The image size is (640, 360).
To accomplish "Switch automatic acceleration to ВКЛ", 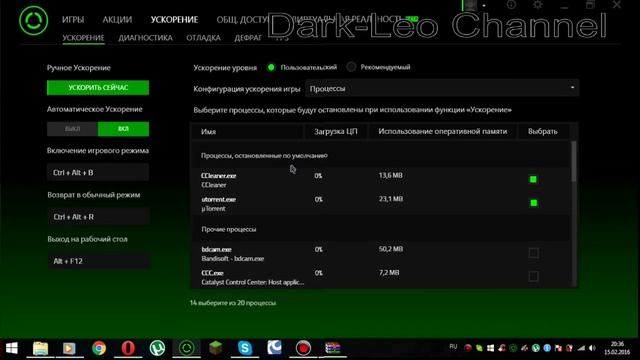I will pos(123,129).
